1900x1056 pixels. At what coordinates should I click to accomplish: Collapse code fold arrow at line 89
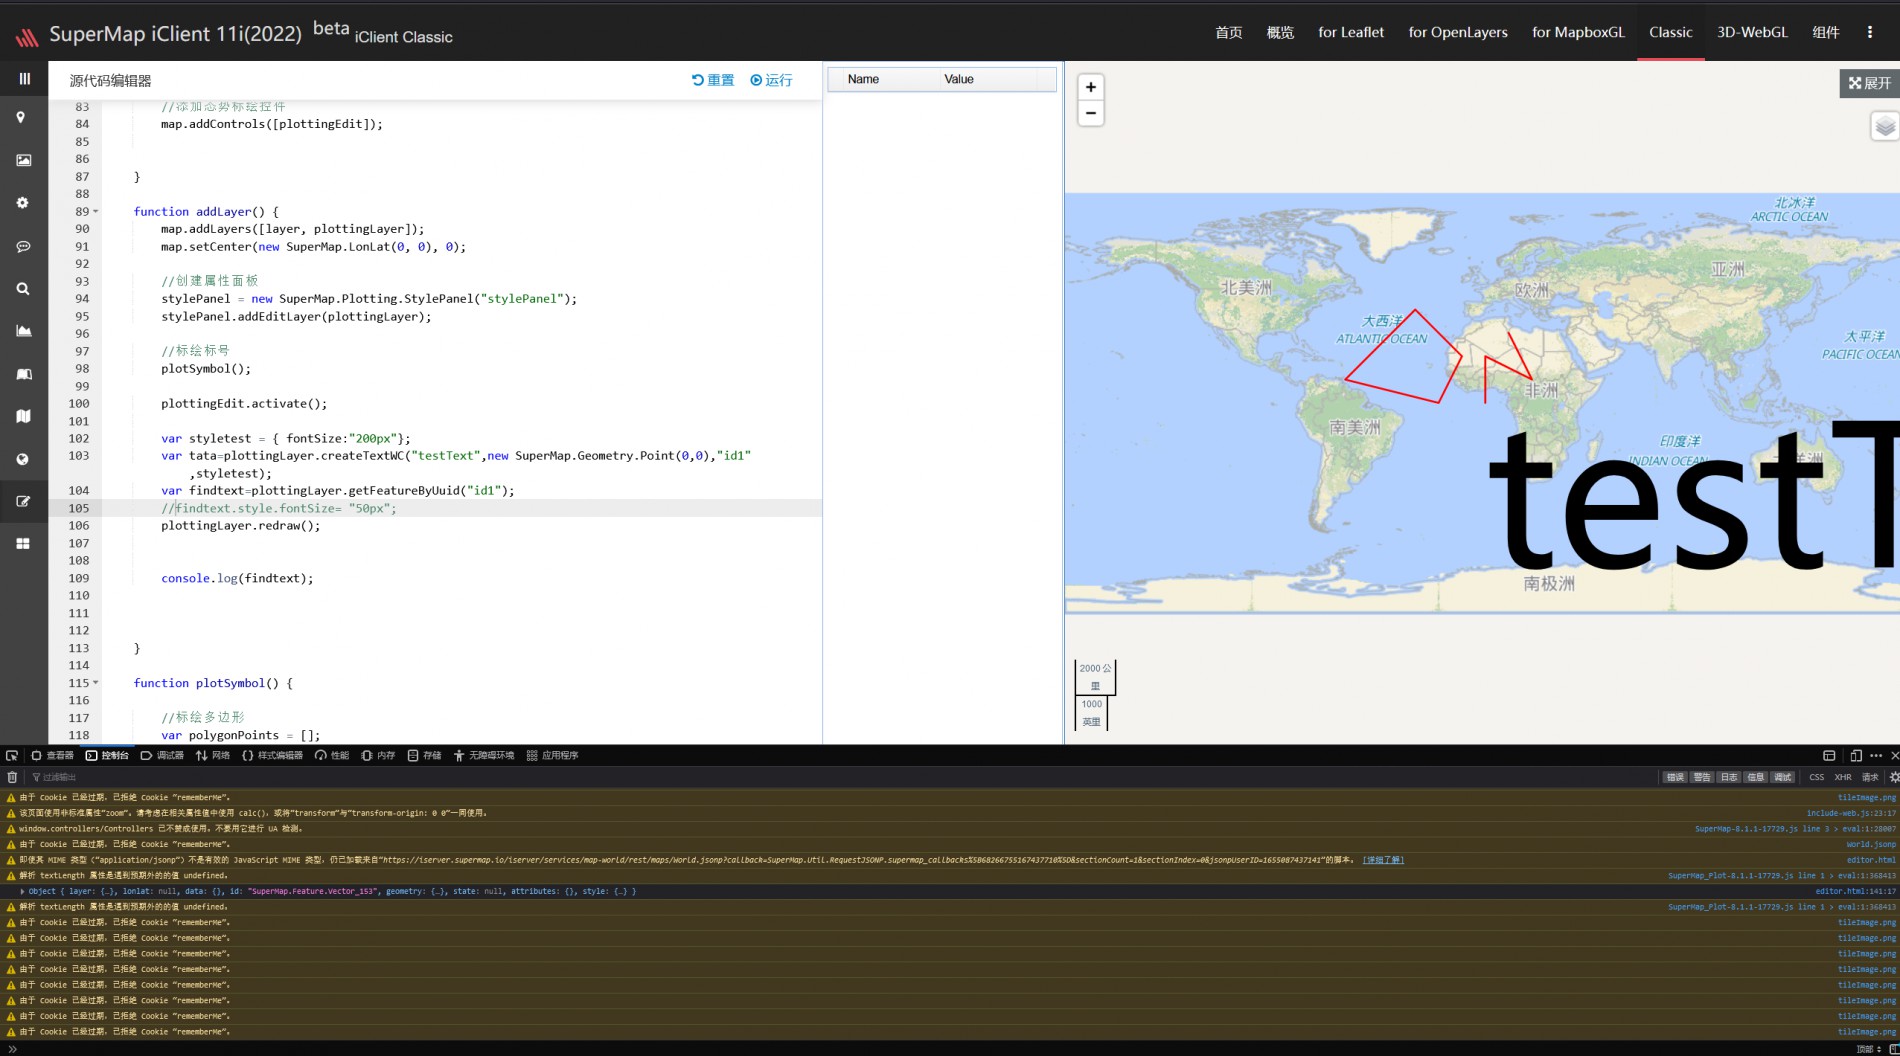(96, 212)
